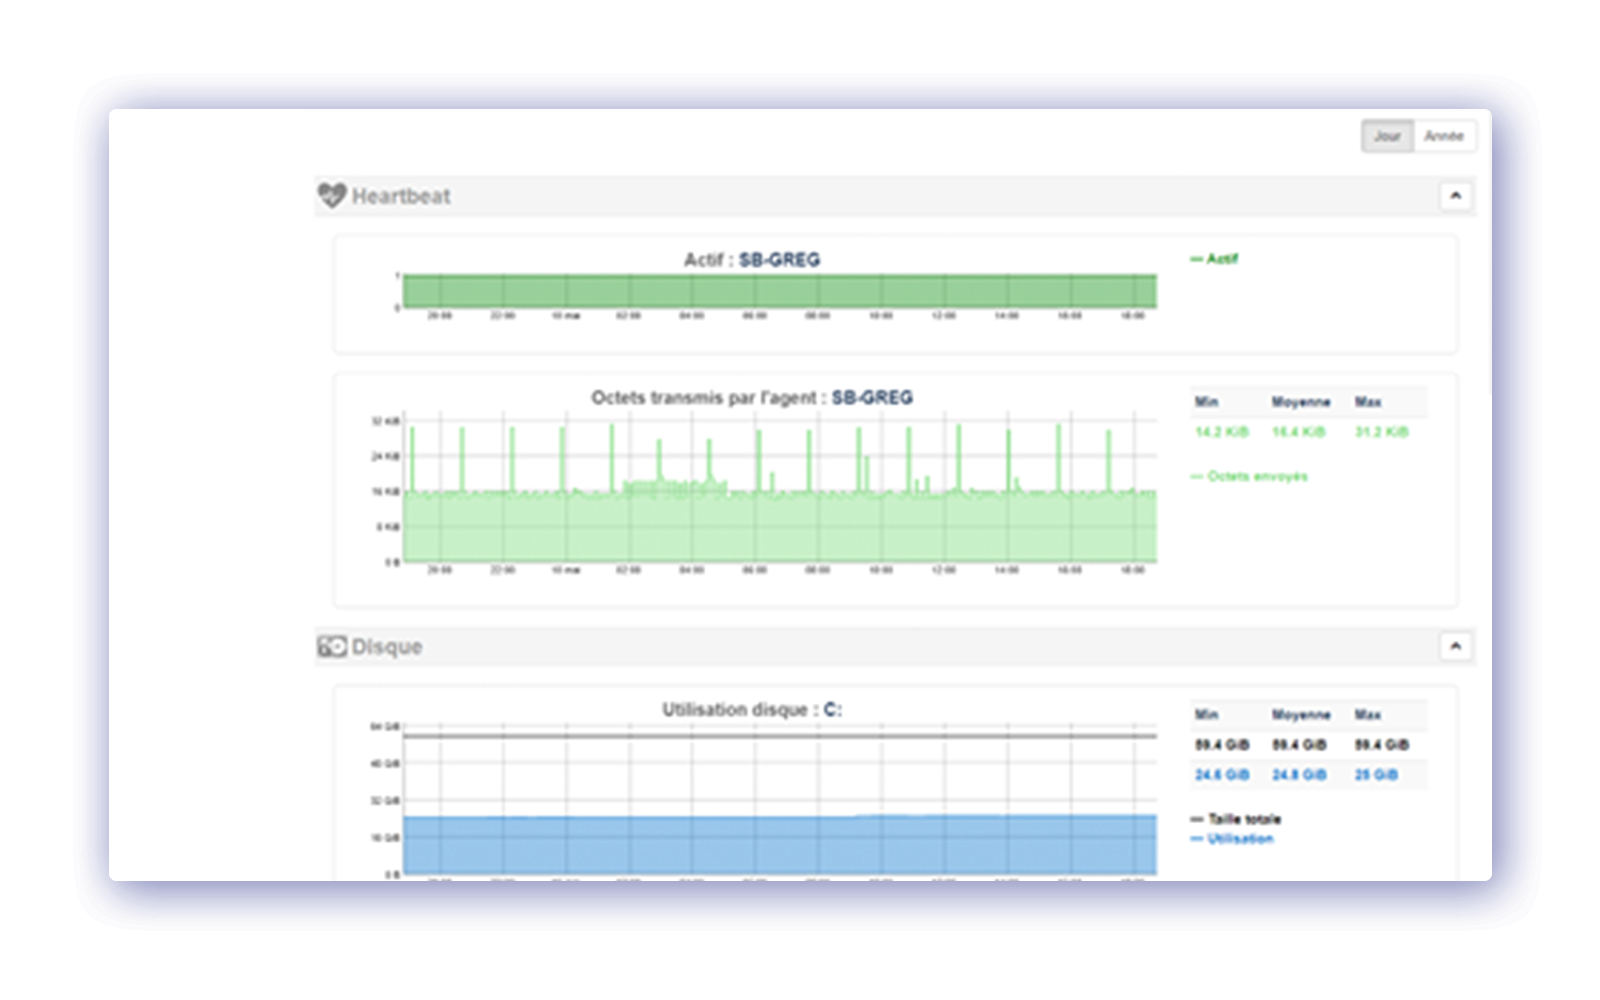Collapse the Disque section
Screen dimensions: 1600x1000
click(1457, 646)
